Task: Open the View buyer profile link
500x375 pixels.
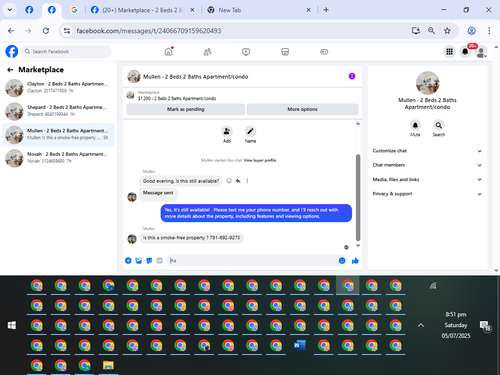Action: 260,160
